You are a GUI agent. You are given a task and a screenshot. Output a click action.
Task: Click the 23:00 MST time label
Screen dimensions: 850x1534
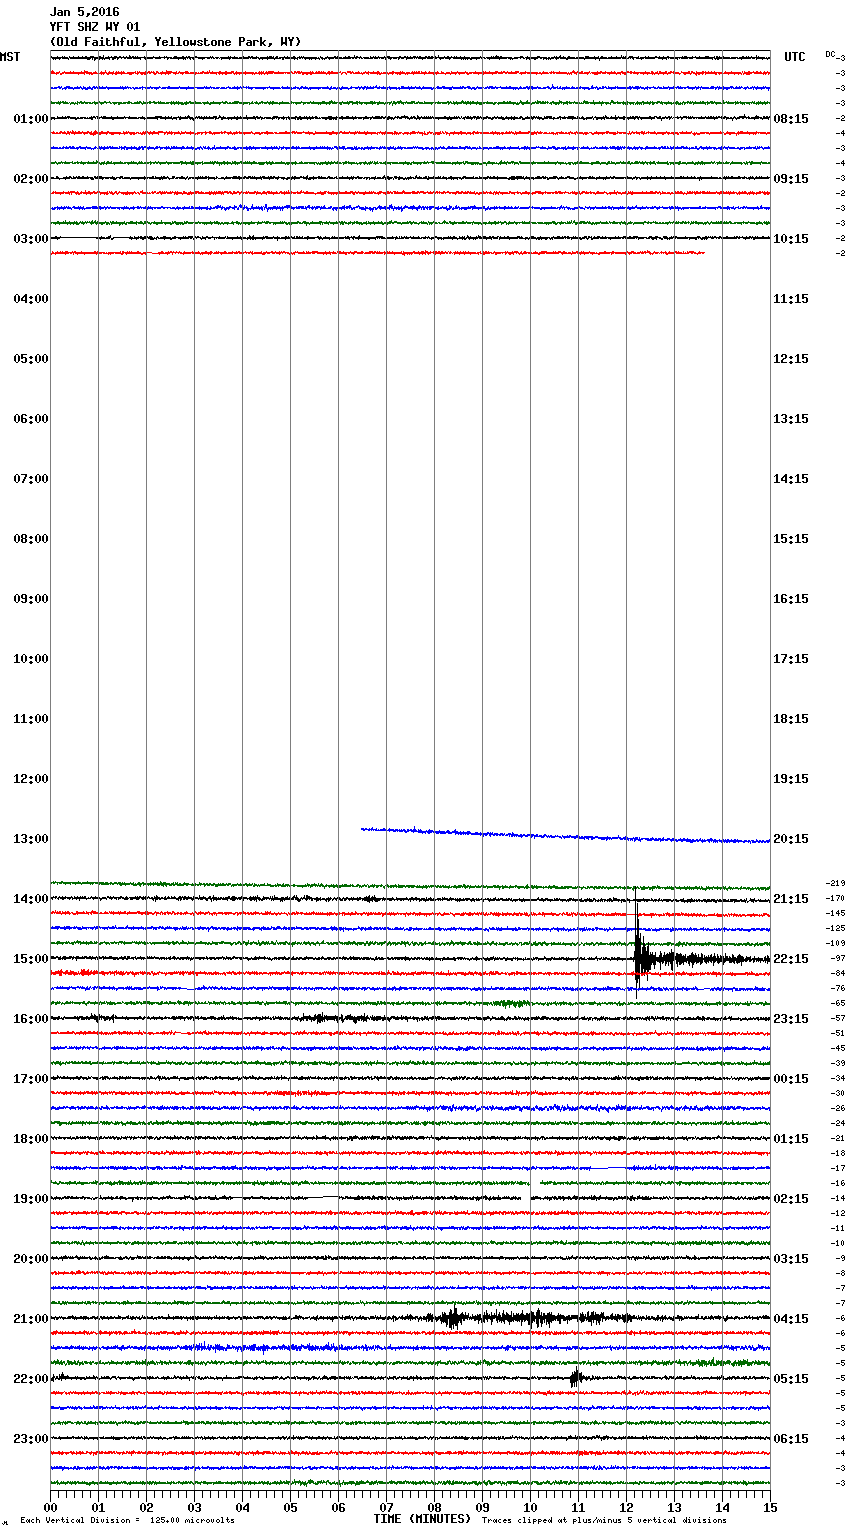[x=31, y=1439]
